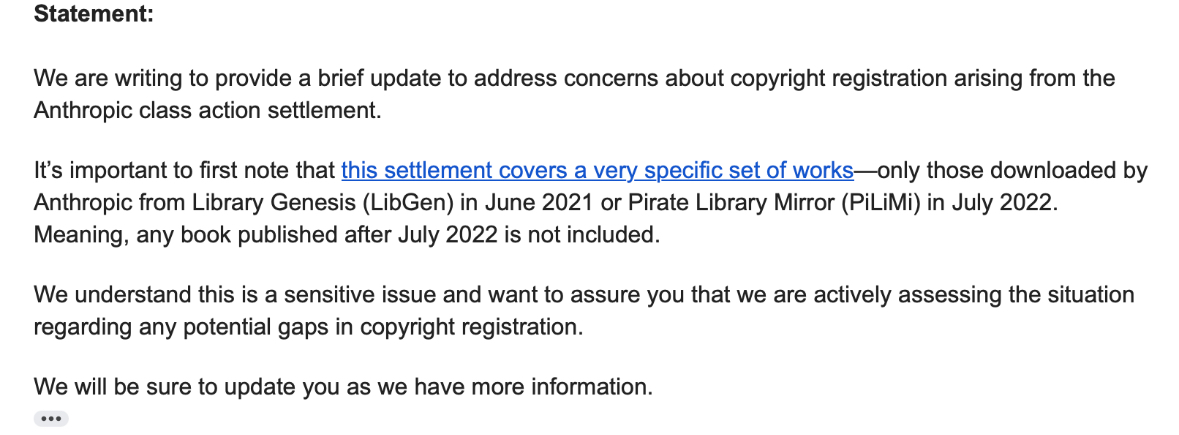The image size is (1179, 435).
Task: Expand trimmed content via the ellipsis button
Action: [51, 419]
